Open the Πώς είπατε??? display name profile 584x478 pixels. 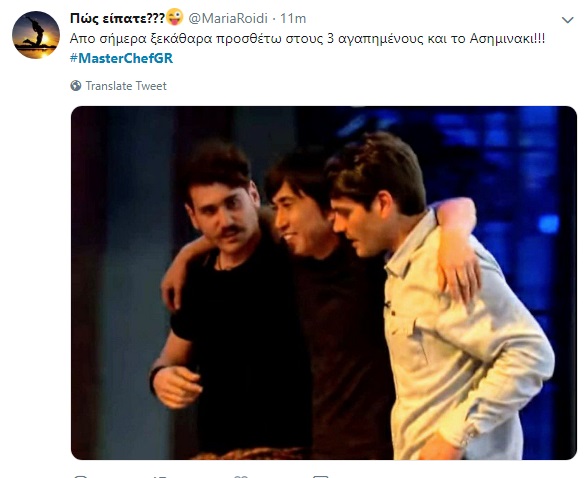[x=117, y=18]
